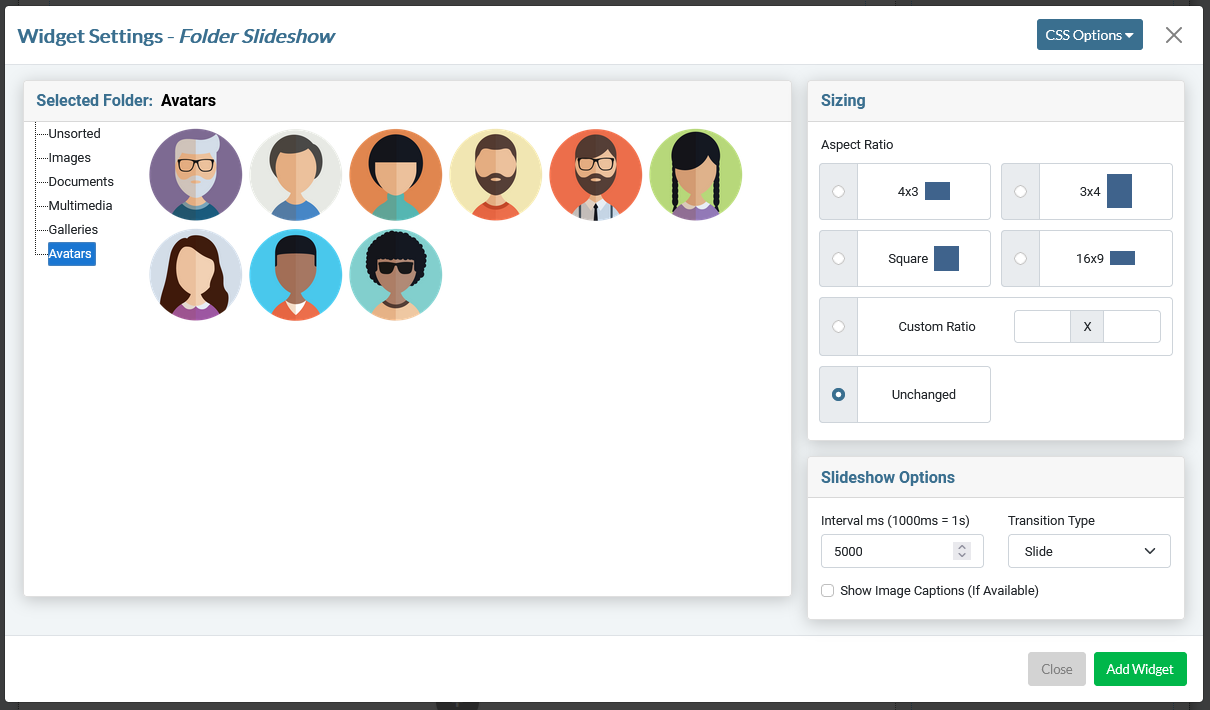Click the Custom Ratio label
Screen dimensions: 1210x710
pos(937,327)
